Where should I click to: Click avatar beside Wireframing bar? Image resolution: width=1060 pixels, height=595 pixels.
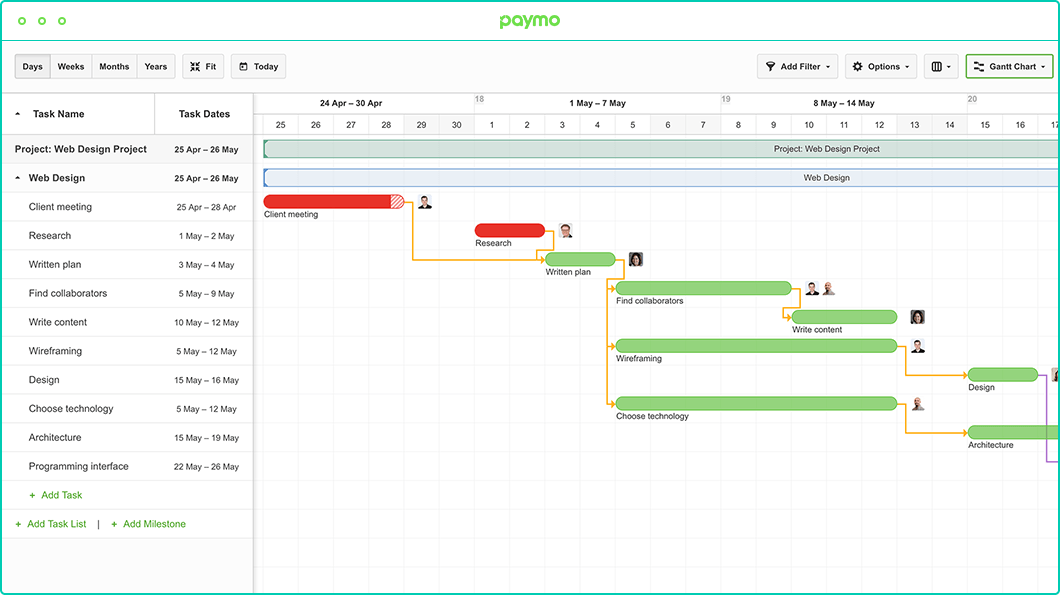[917, 346]
